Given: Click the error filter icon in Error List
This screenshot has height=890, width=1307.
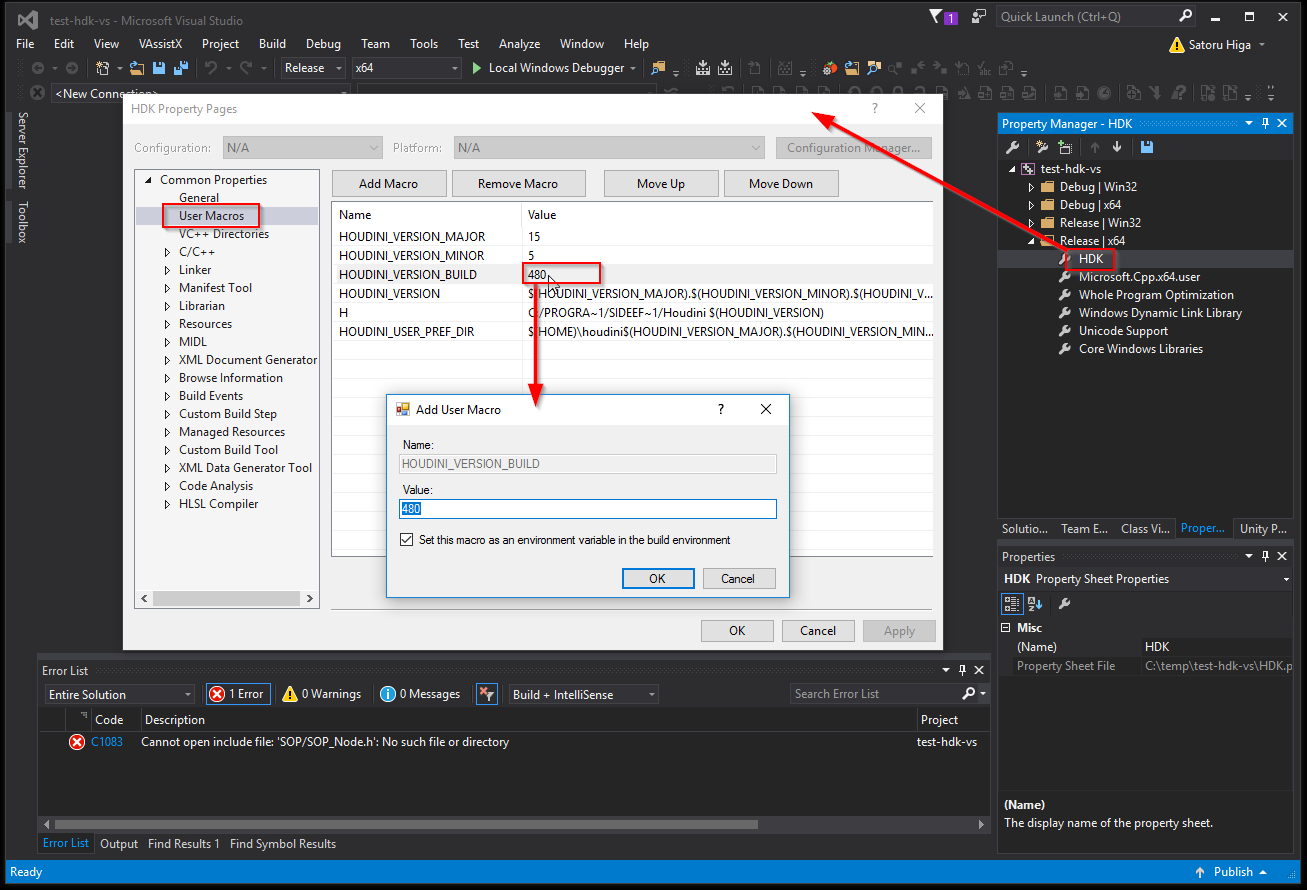Looking at the screenshot, I should 486,694.
